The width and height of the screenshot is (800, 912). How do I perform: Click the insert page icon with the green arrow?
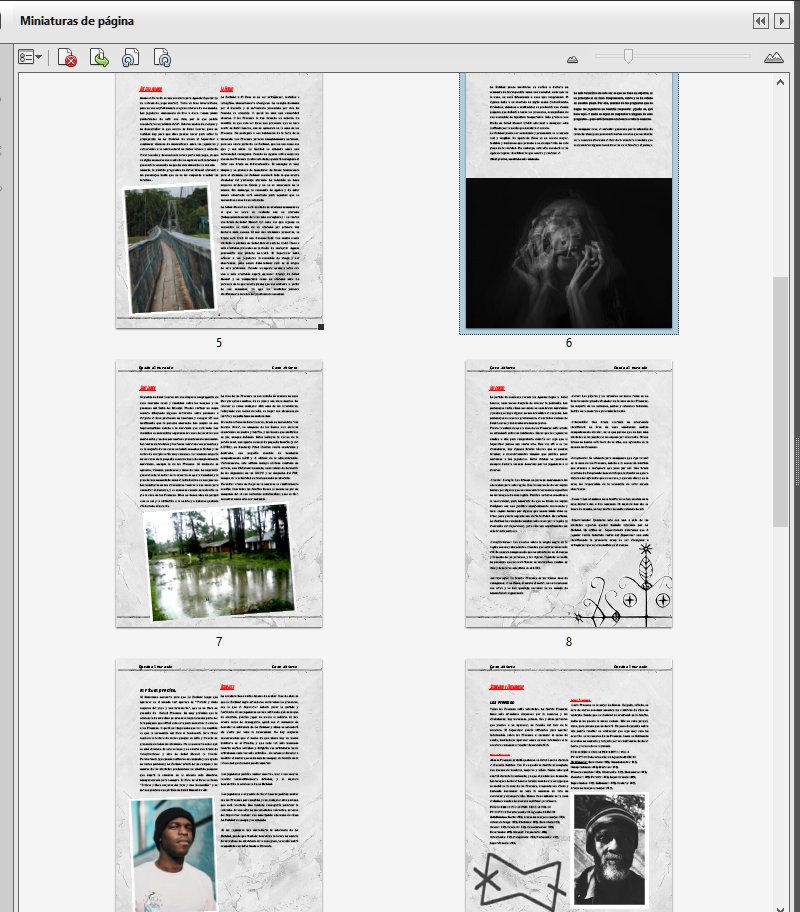[99, 58]
